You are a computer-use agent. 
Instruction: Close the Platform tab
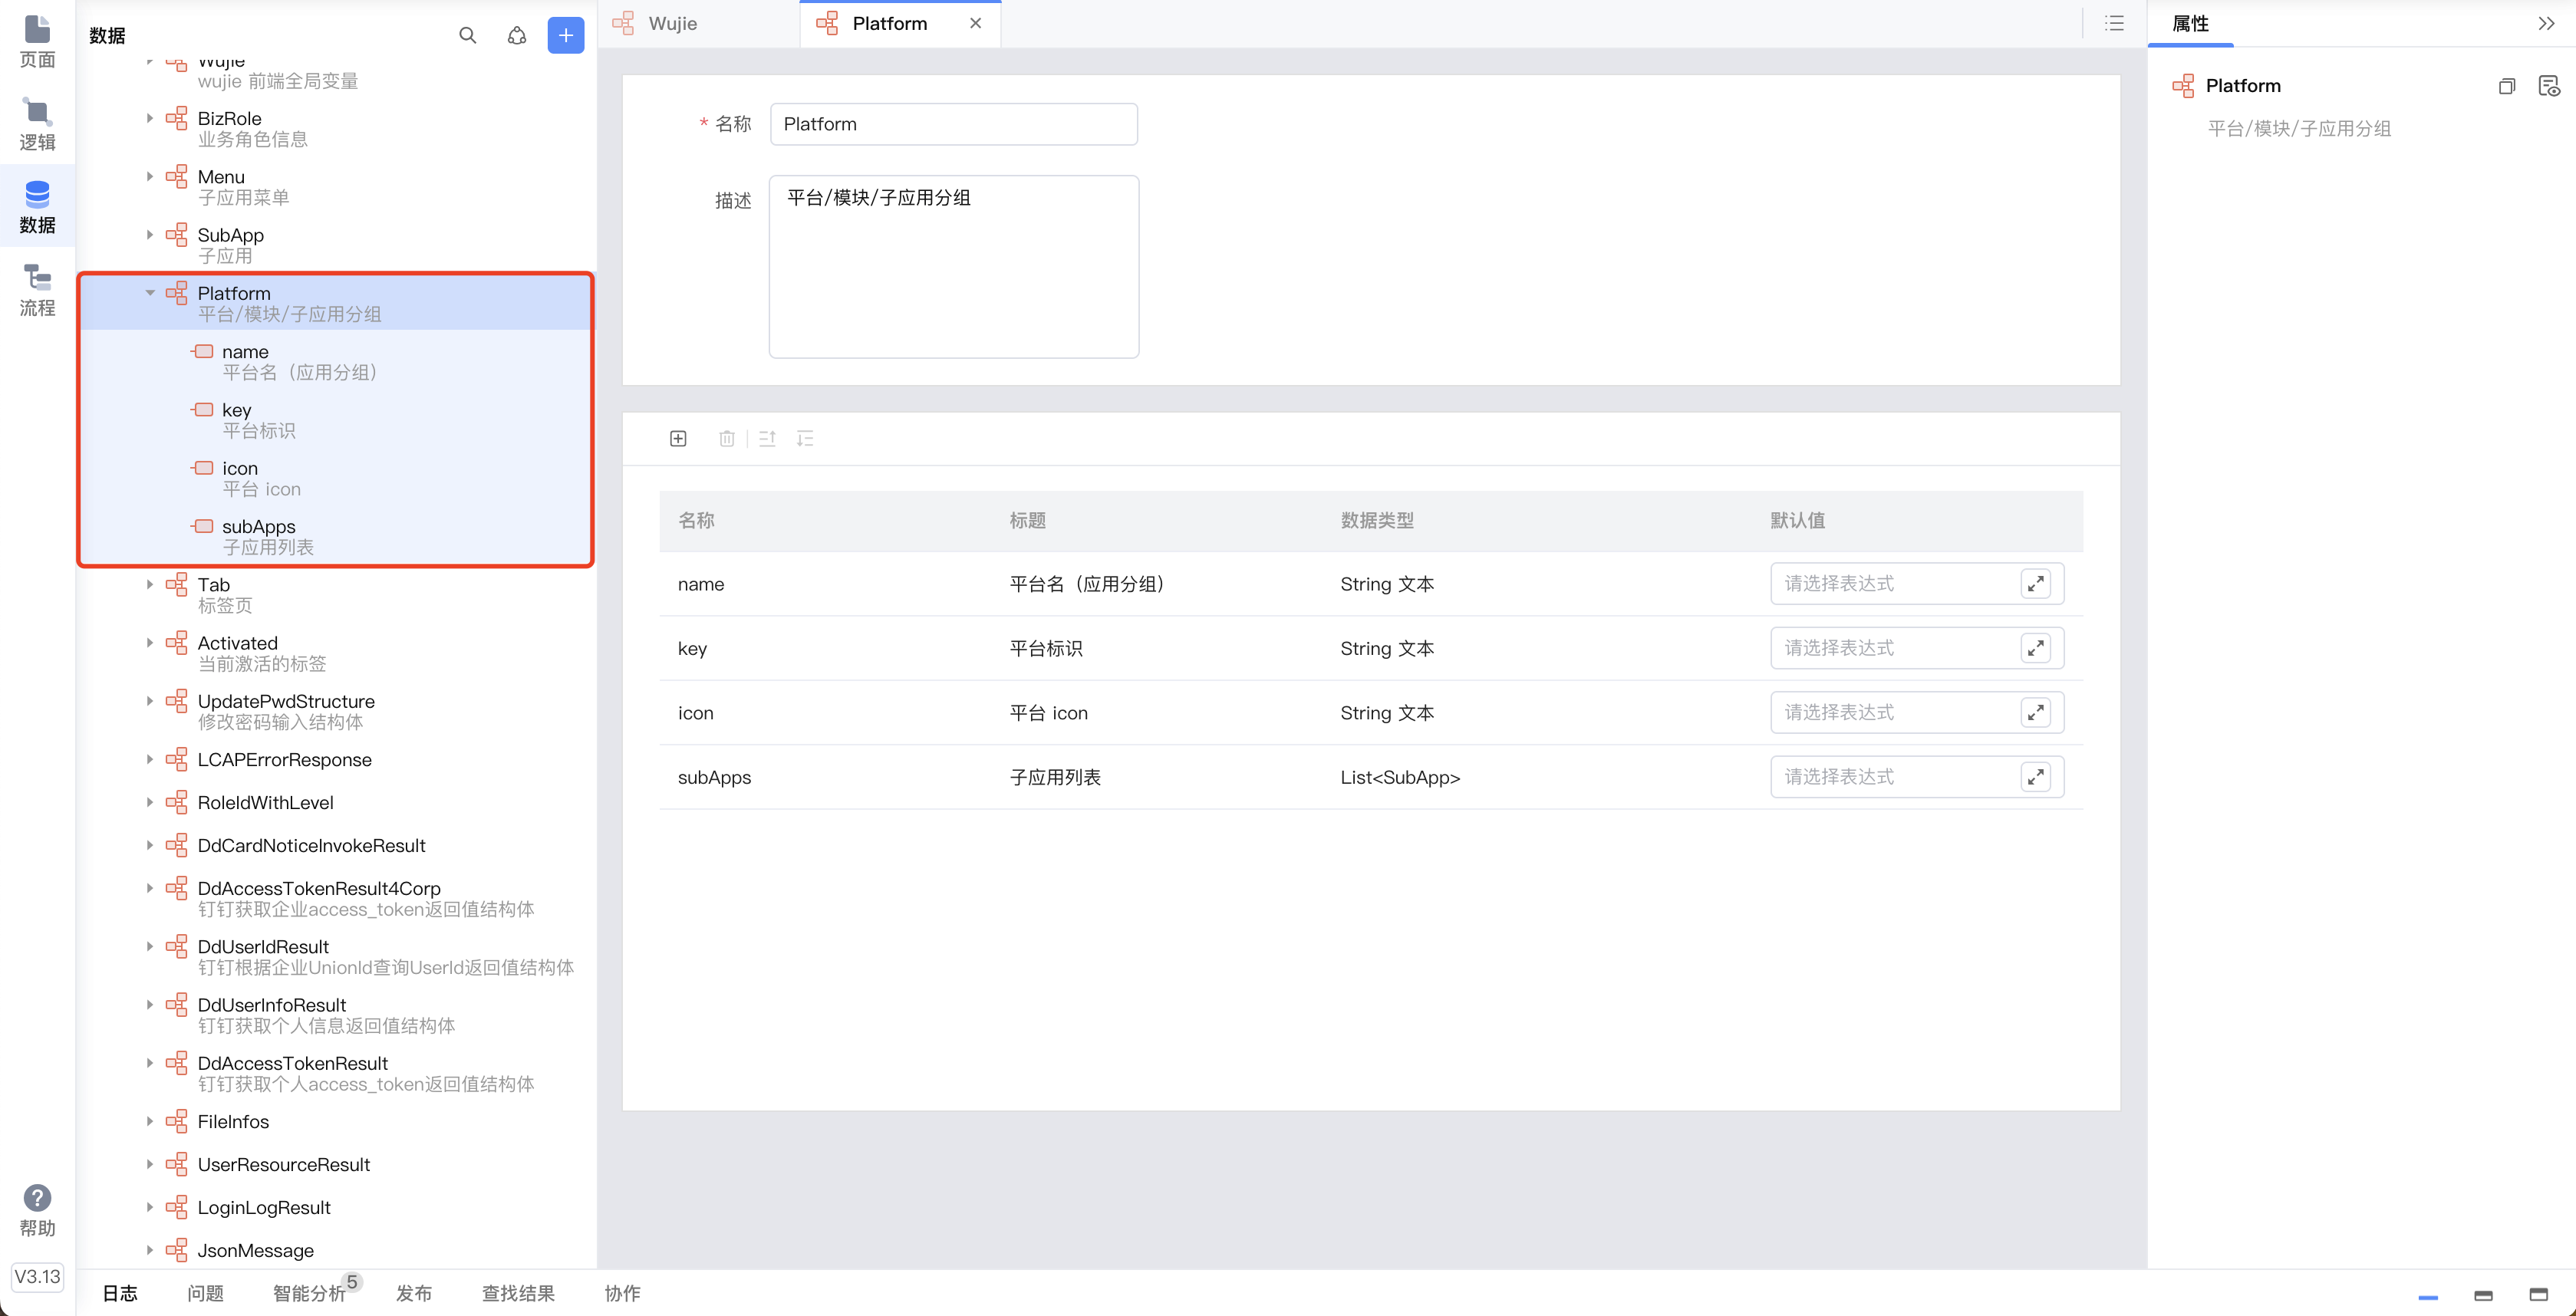[975, 23]
